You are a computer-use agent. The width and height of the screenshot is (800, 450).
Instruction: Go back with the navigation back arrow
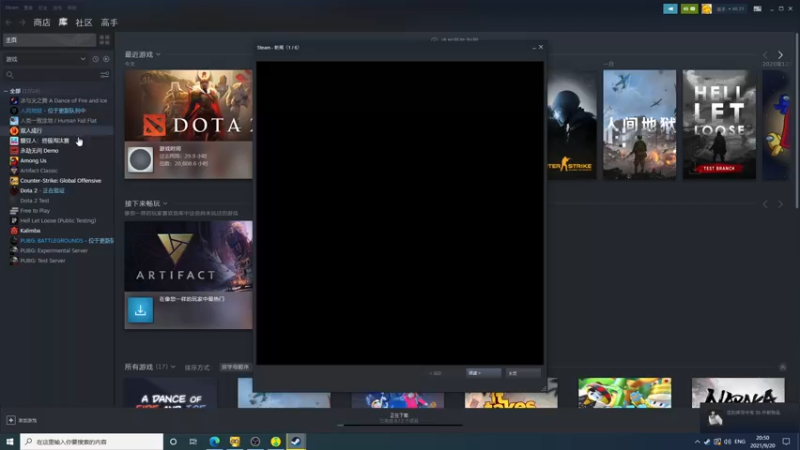tap(9, 22)
